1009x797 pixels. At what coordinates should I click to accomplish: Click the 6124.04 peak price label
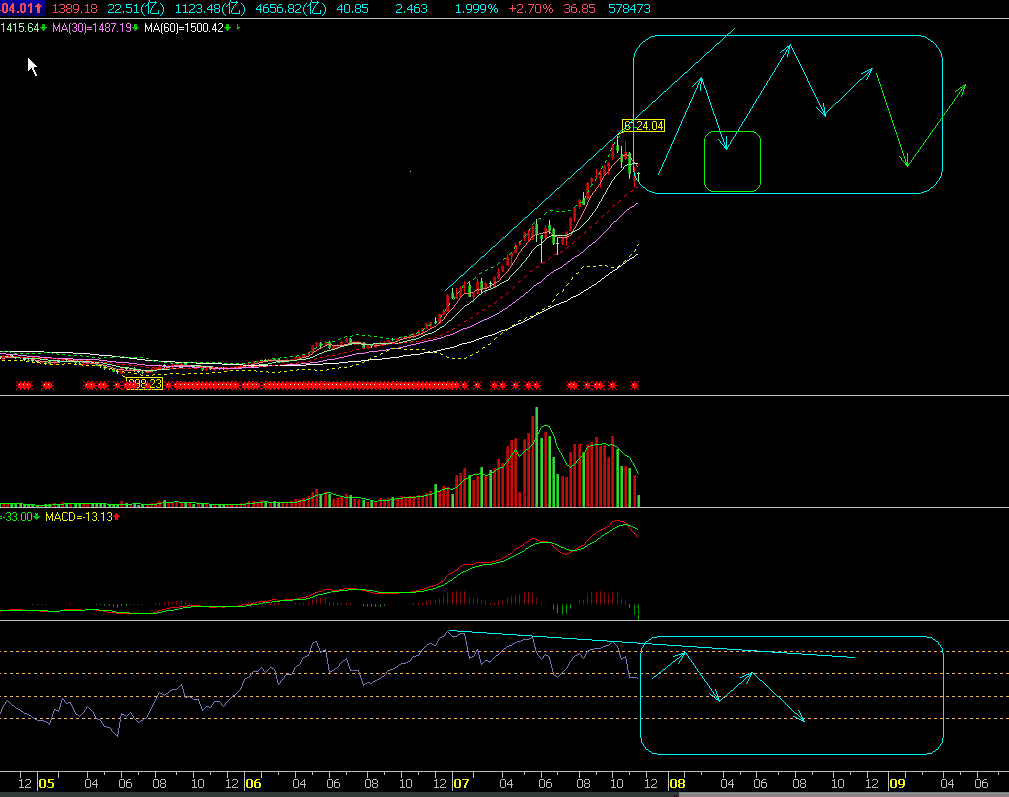(643, 125)
